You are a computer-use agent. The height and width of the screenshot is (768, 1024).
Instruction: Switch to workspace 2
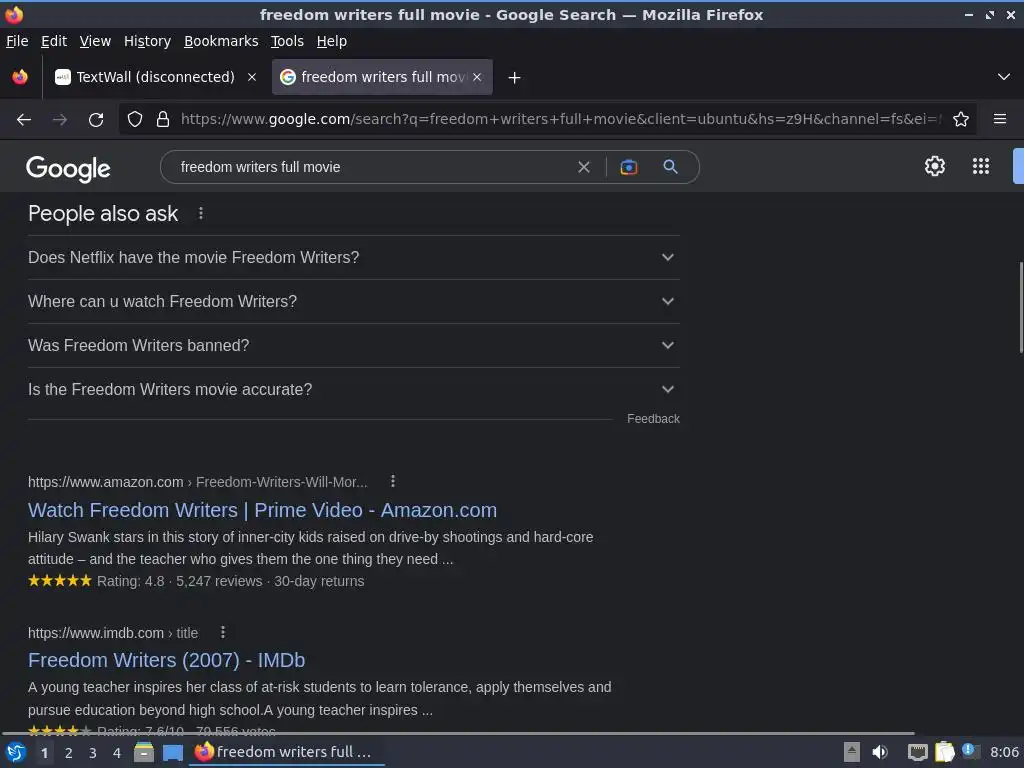[69, 753]
